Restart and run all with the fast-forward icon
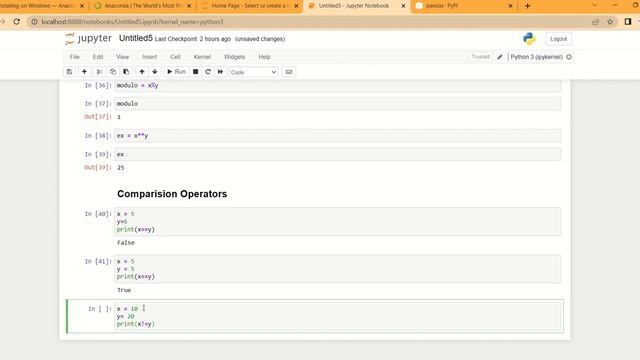Viewport: 640px width, 360px height. coord(220,72)
